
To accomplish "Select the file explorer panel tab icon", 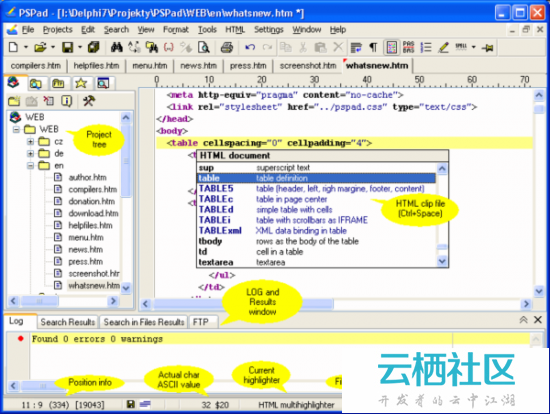I will (x=35, y=84).
